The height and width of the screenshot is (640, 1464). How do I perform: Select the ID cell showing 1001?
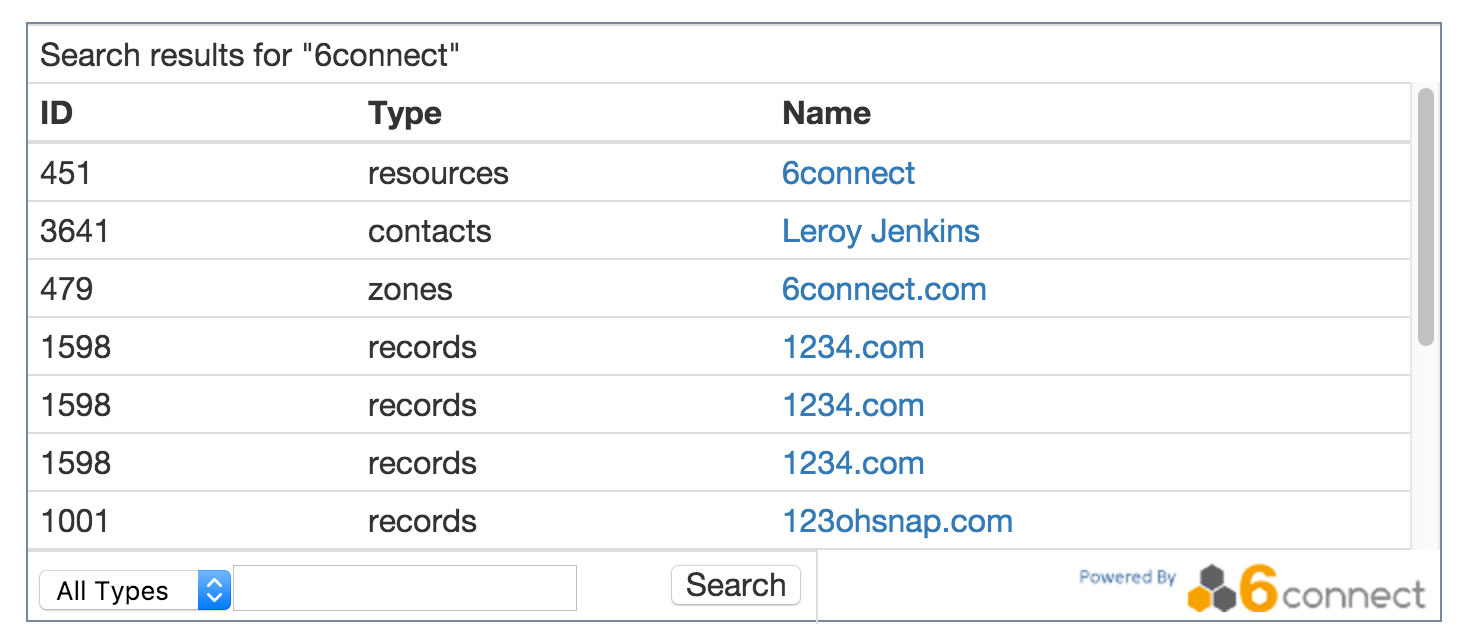(x=75, y=521)
